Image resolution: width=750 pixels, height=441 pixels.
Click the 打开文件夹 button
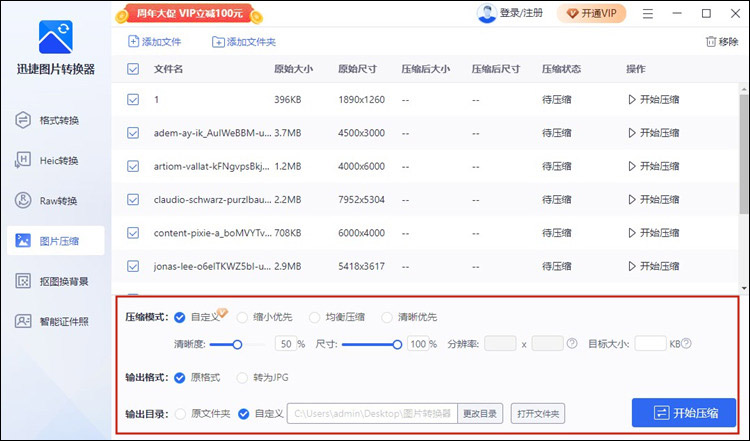(x=538, y=414)
